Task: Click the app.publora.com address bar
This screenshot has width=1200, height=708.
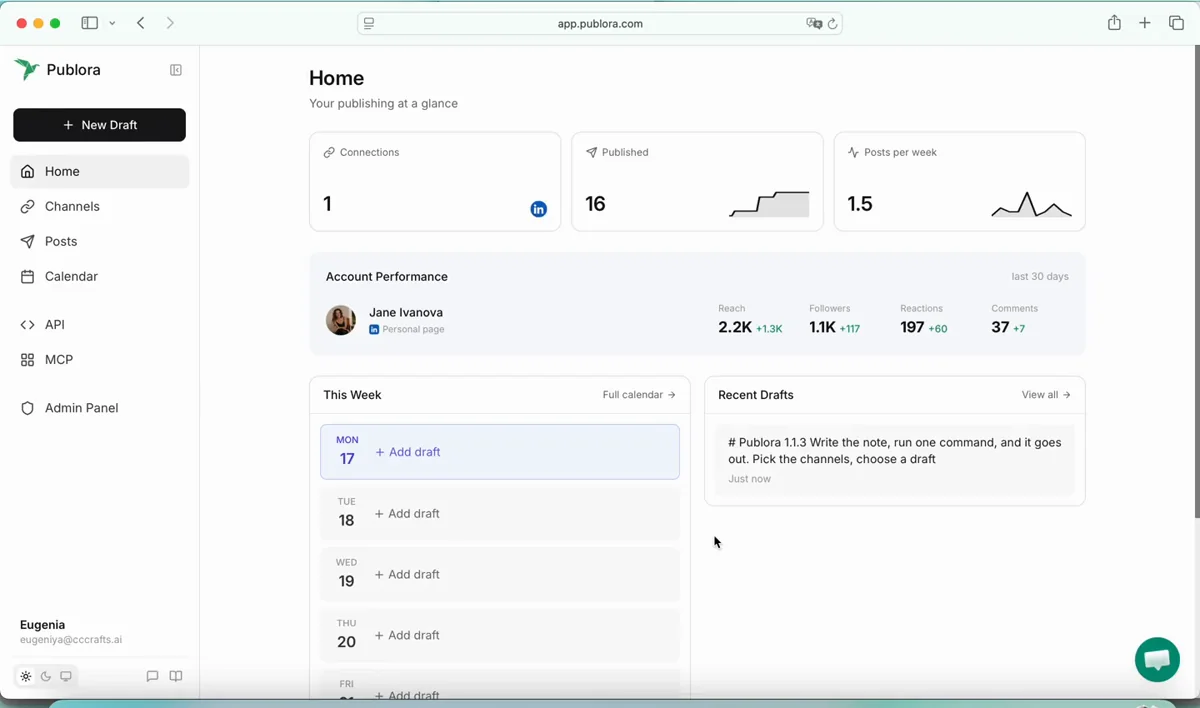Action: 600,24
